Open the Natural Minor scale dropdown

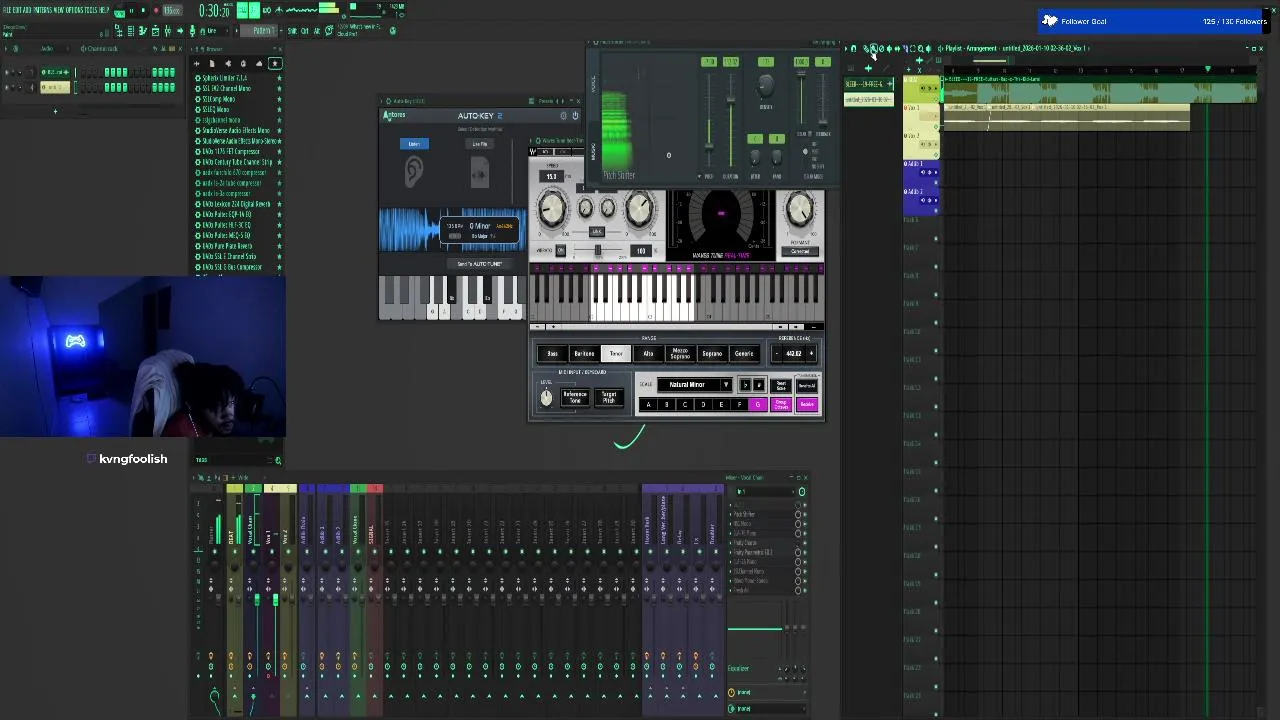click(695, 385)
